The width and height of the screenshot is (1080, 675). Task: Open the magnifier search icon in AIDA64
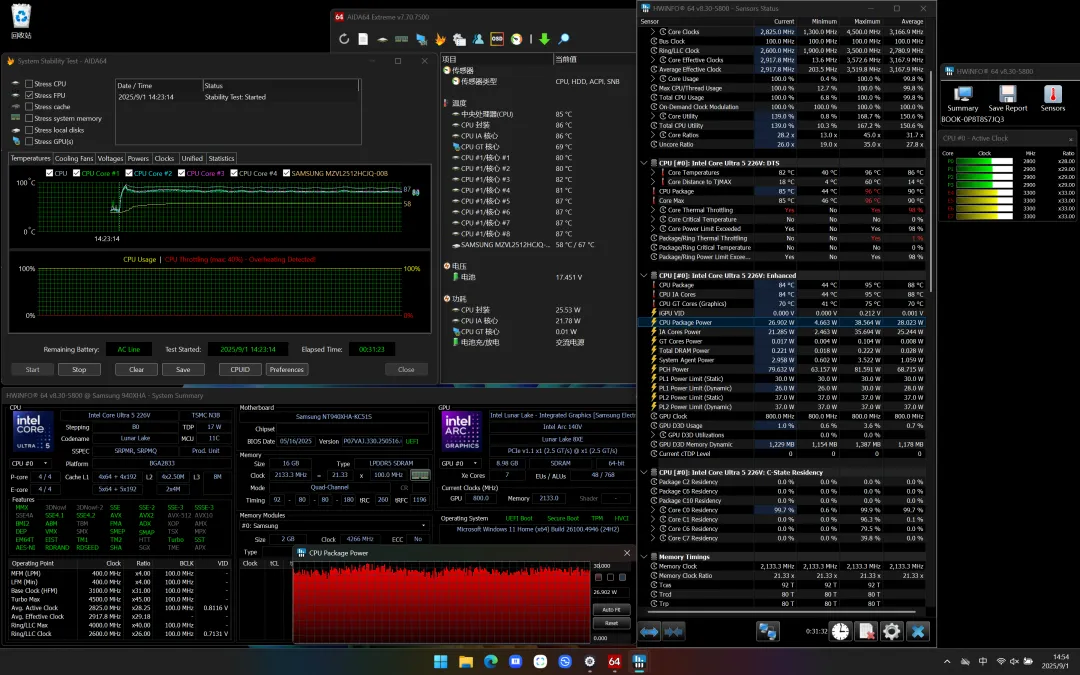click(563, 39)
